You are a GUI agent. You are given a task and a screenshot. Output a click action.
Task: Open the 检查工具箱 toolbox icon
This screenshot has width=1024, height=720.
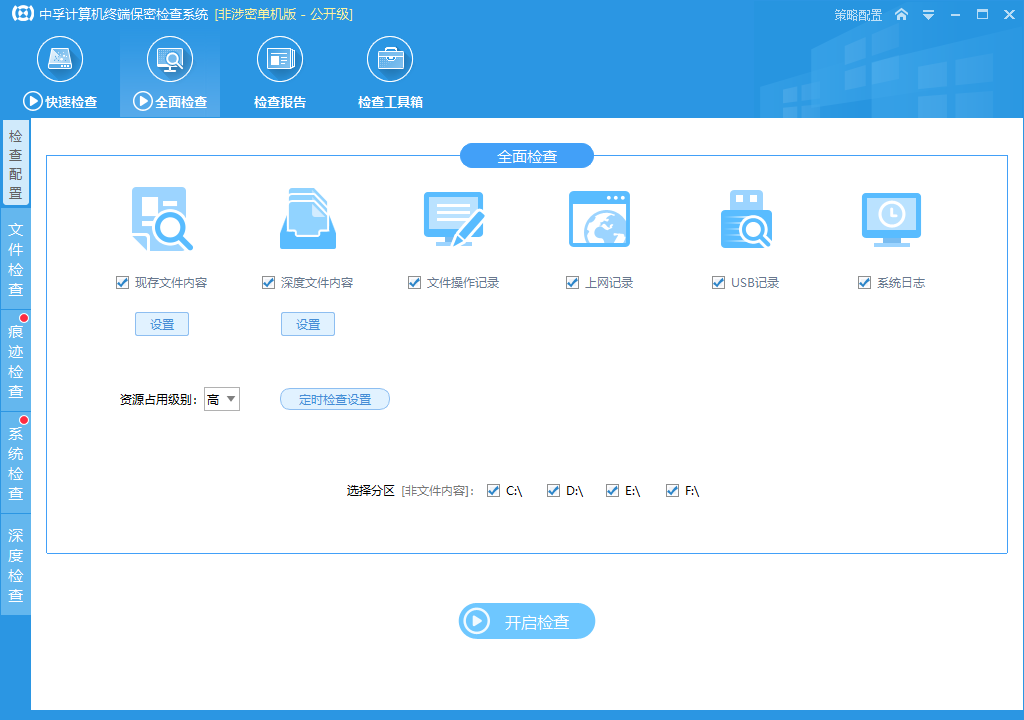[x=390, y=59]
